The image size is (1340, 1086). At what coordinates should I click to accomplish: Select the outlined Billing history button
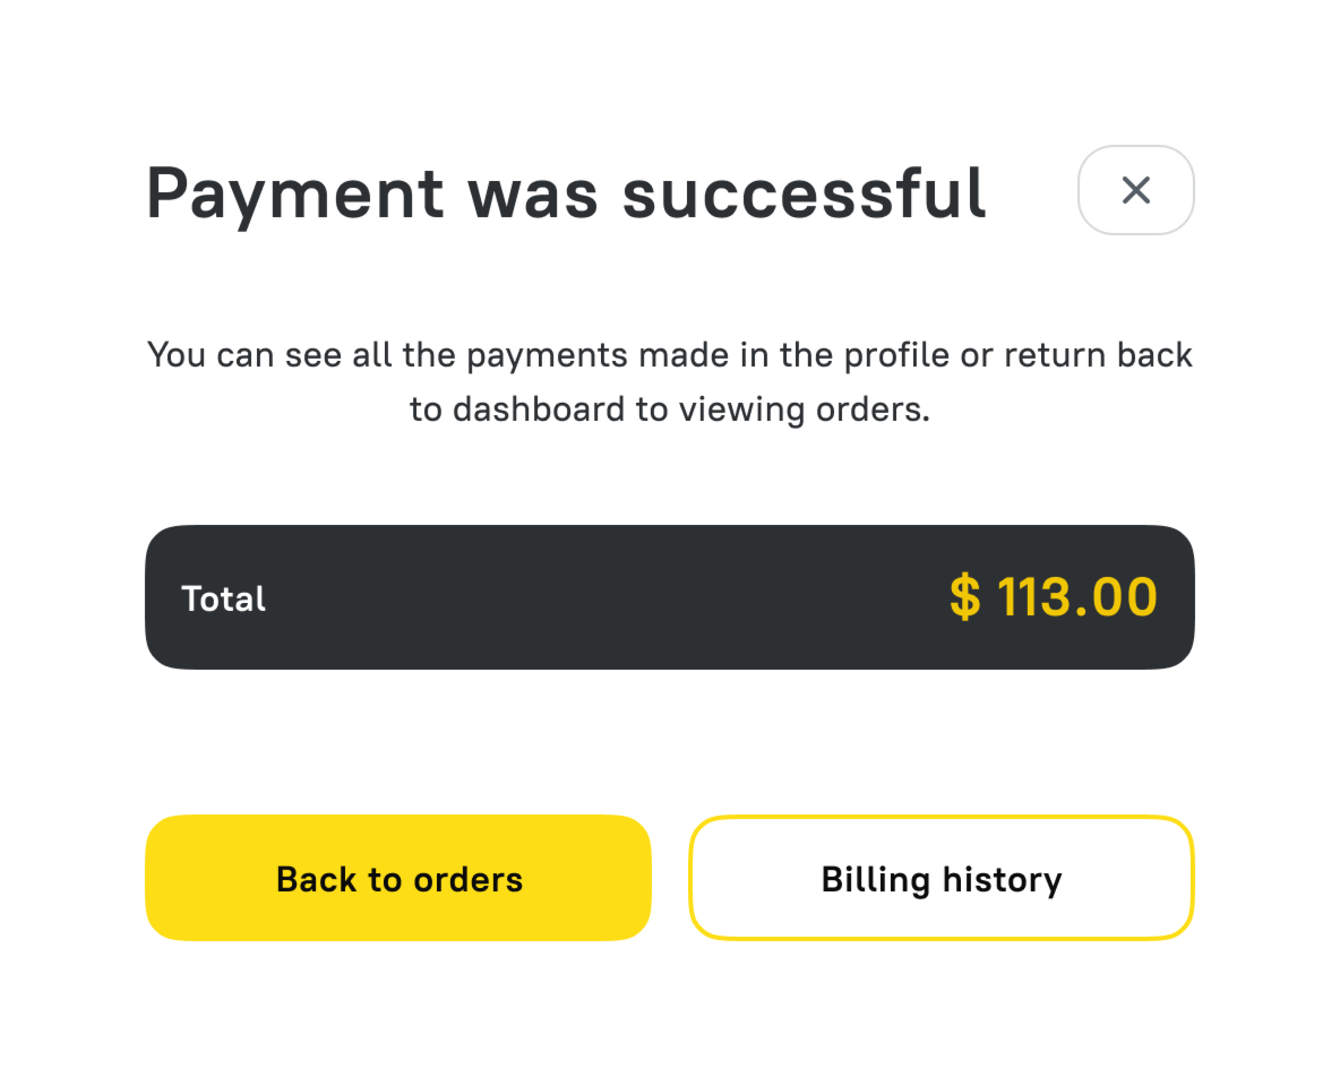pos(941,878)
